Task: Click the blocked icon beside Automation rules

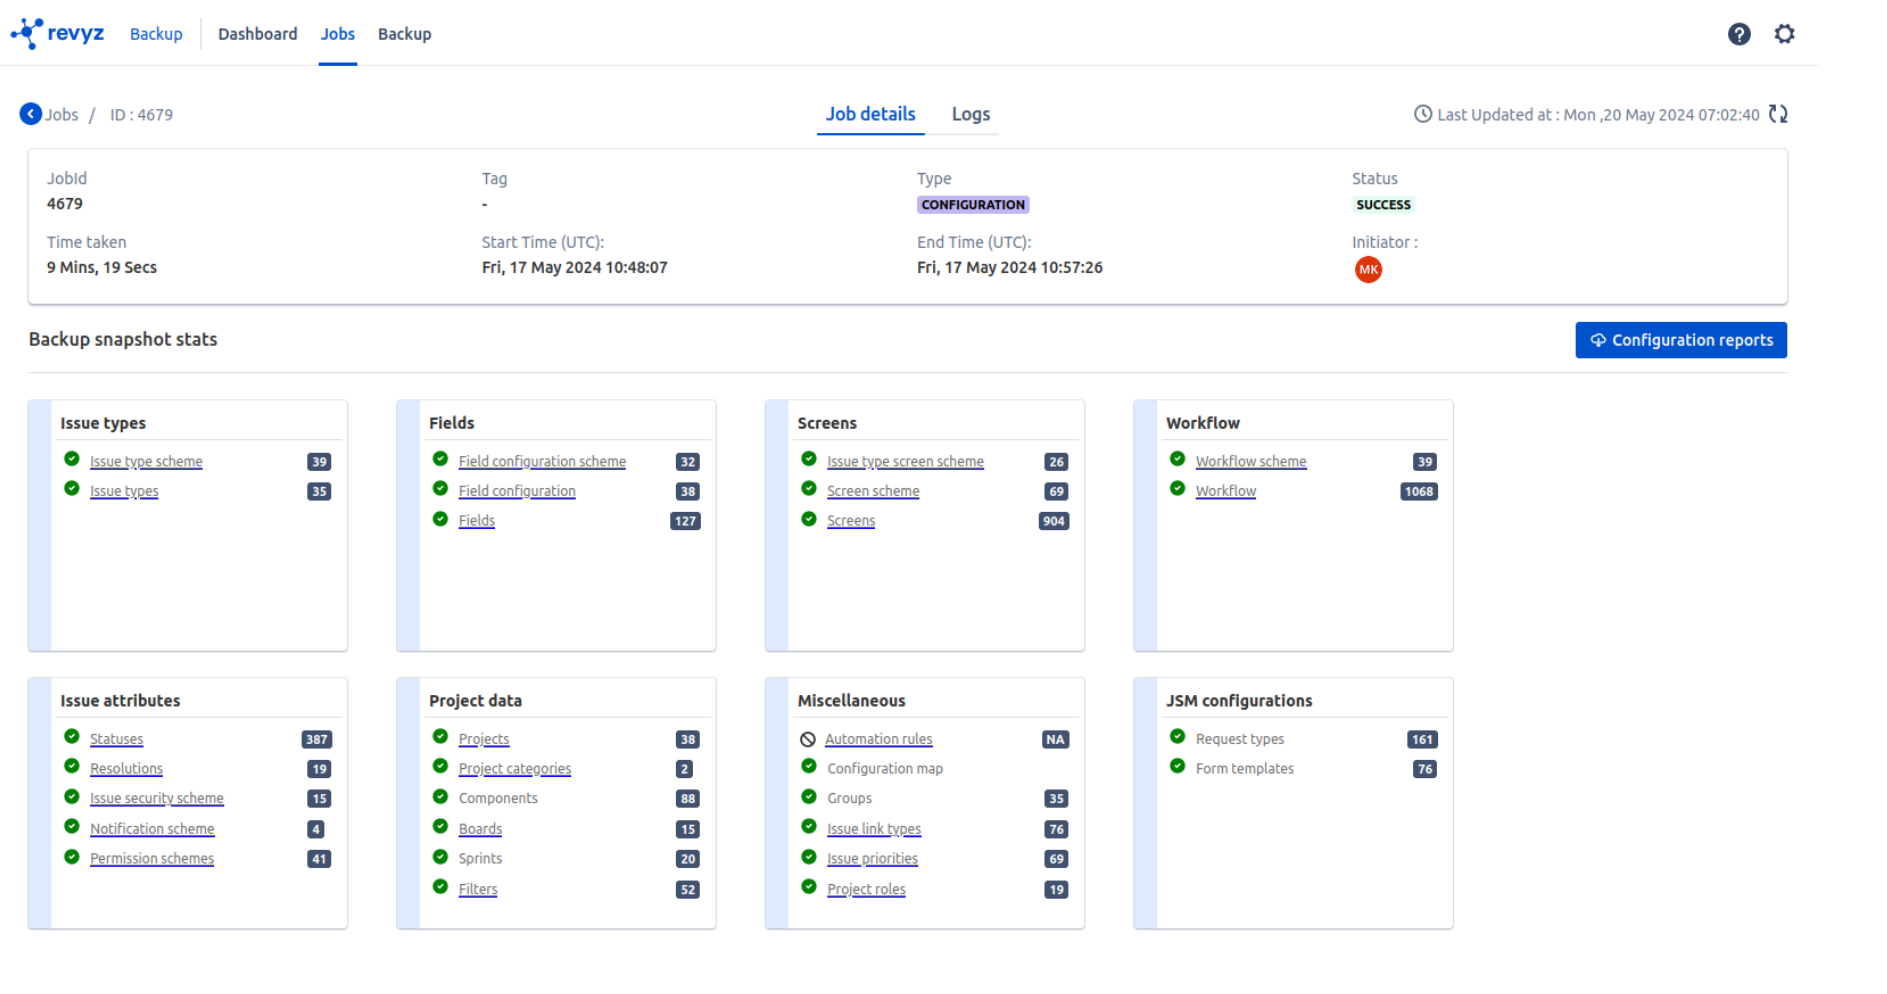Action: (x=808, y=740)
